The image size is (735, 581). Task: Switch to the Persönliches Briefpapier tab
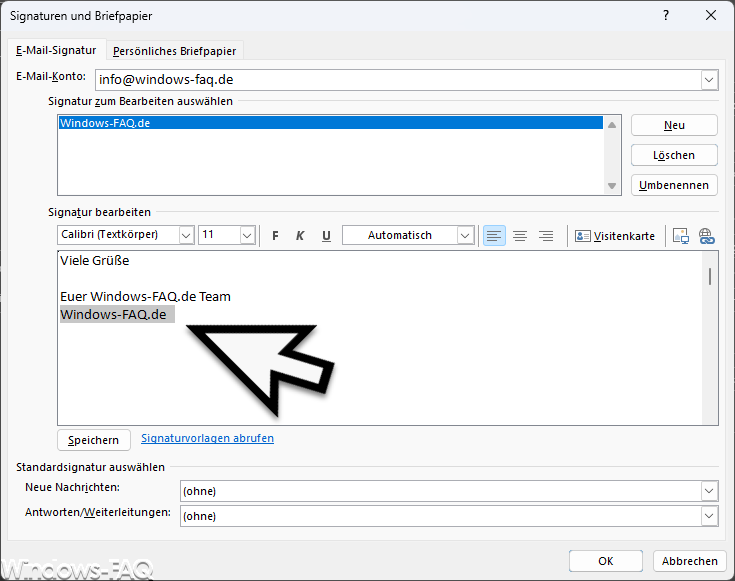click(174, 51)
